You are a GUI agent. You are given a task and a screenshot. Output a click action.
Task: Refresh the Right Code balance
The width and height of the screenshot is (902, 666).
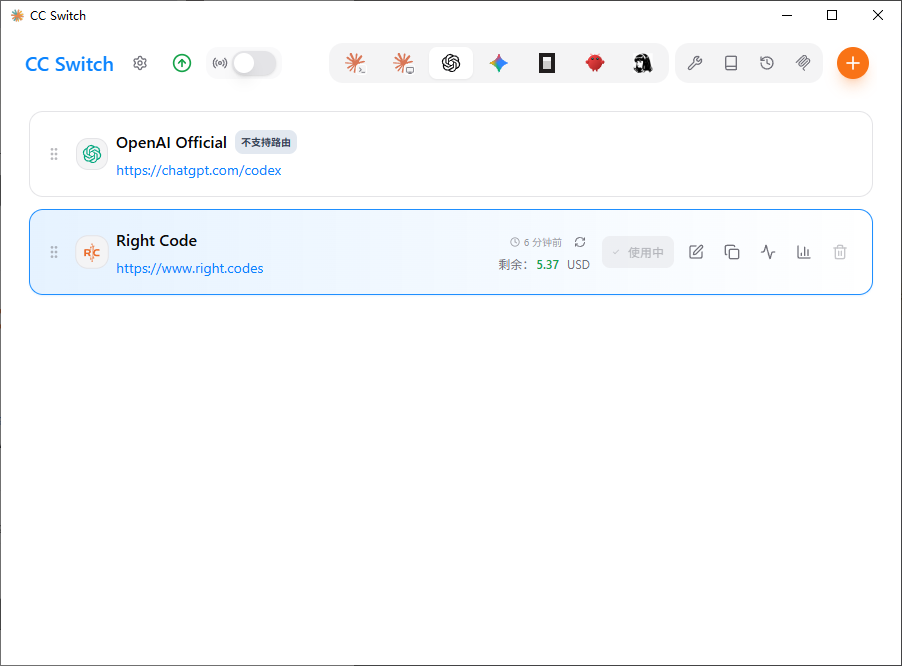(580, 242)
